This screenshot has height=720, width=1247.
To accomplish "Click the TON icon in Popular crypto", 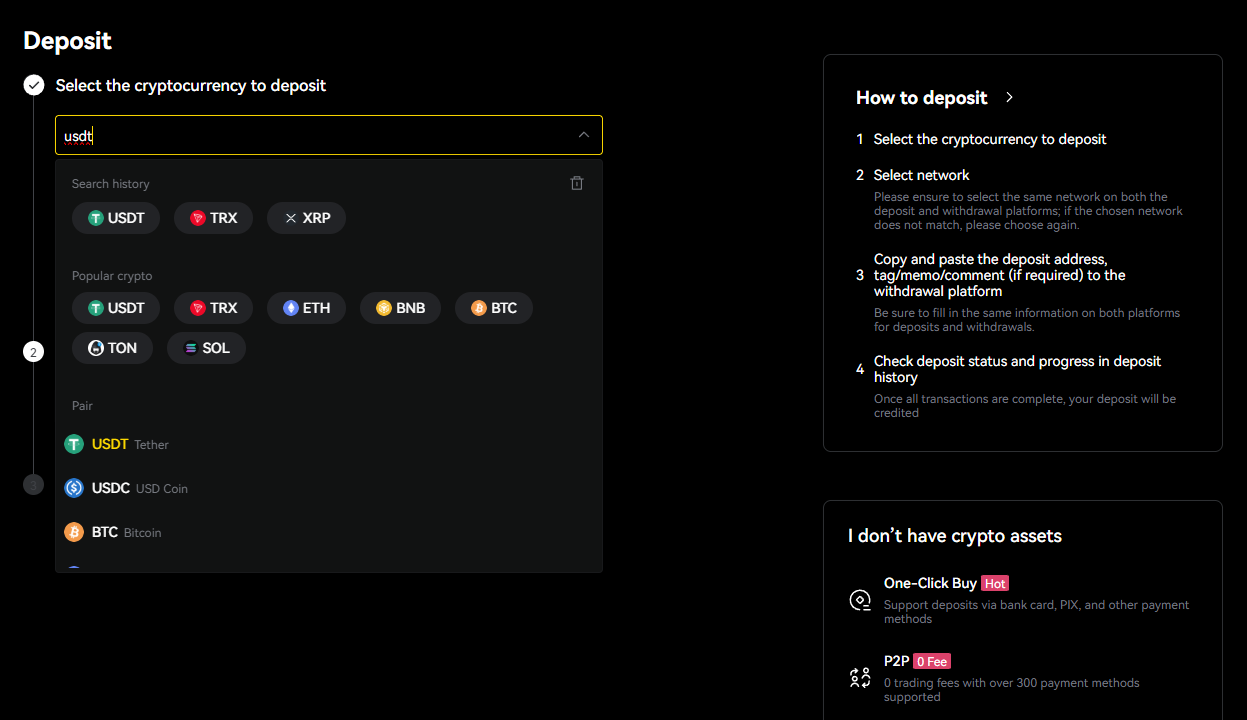I will pos(96,348).
